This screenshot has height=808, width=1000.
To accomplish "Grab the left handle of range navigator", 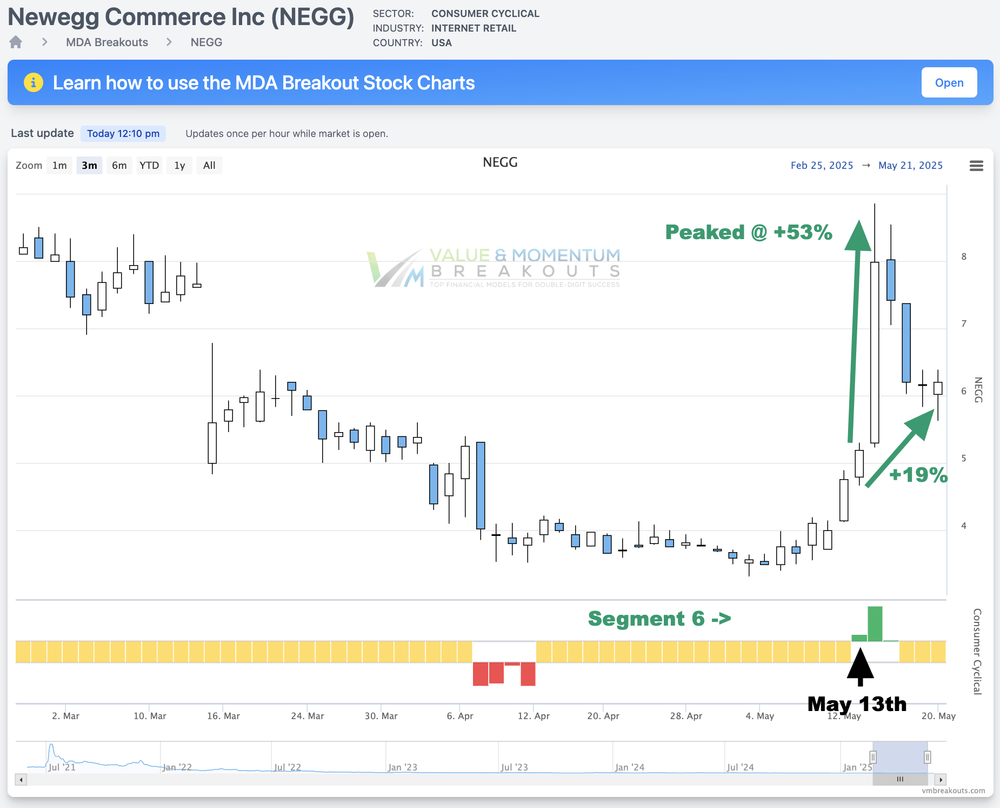I will [x=873, y=757].
